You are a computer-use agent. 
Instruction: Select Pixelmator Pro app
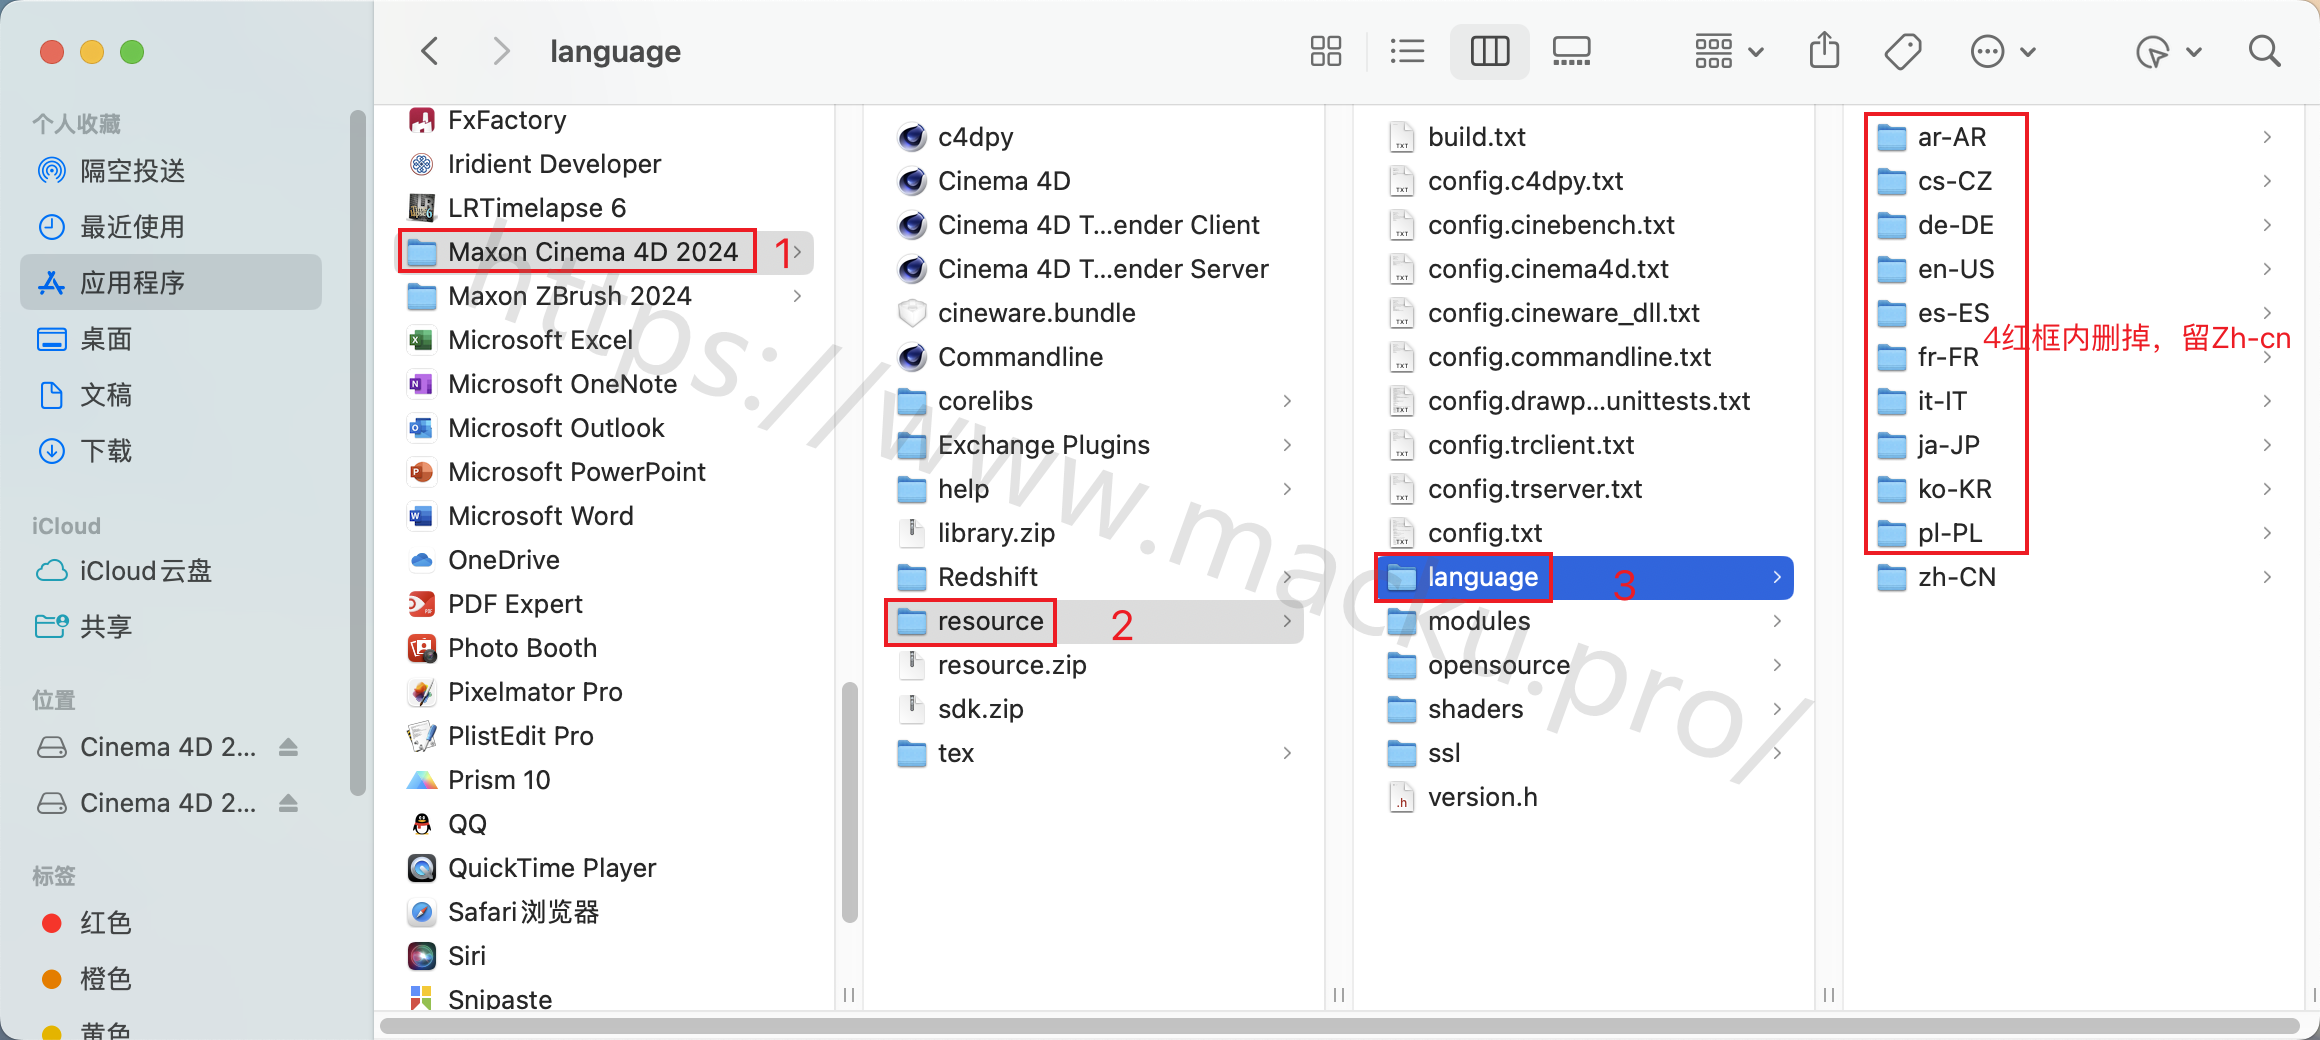coord(606,692)
